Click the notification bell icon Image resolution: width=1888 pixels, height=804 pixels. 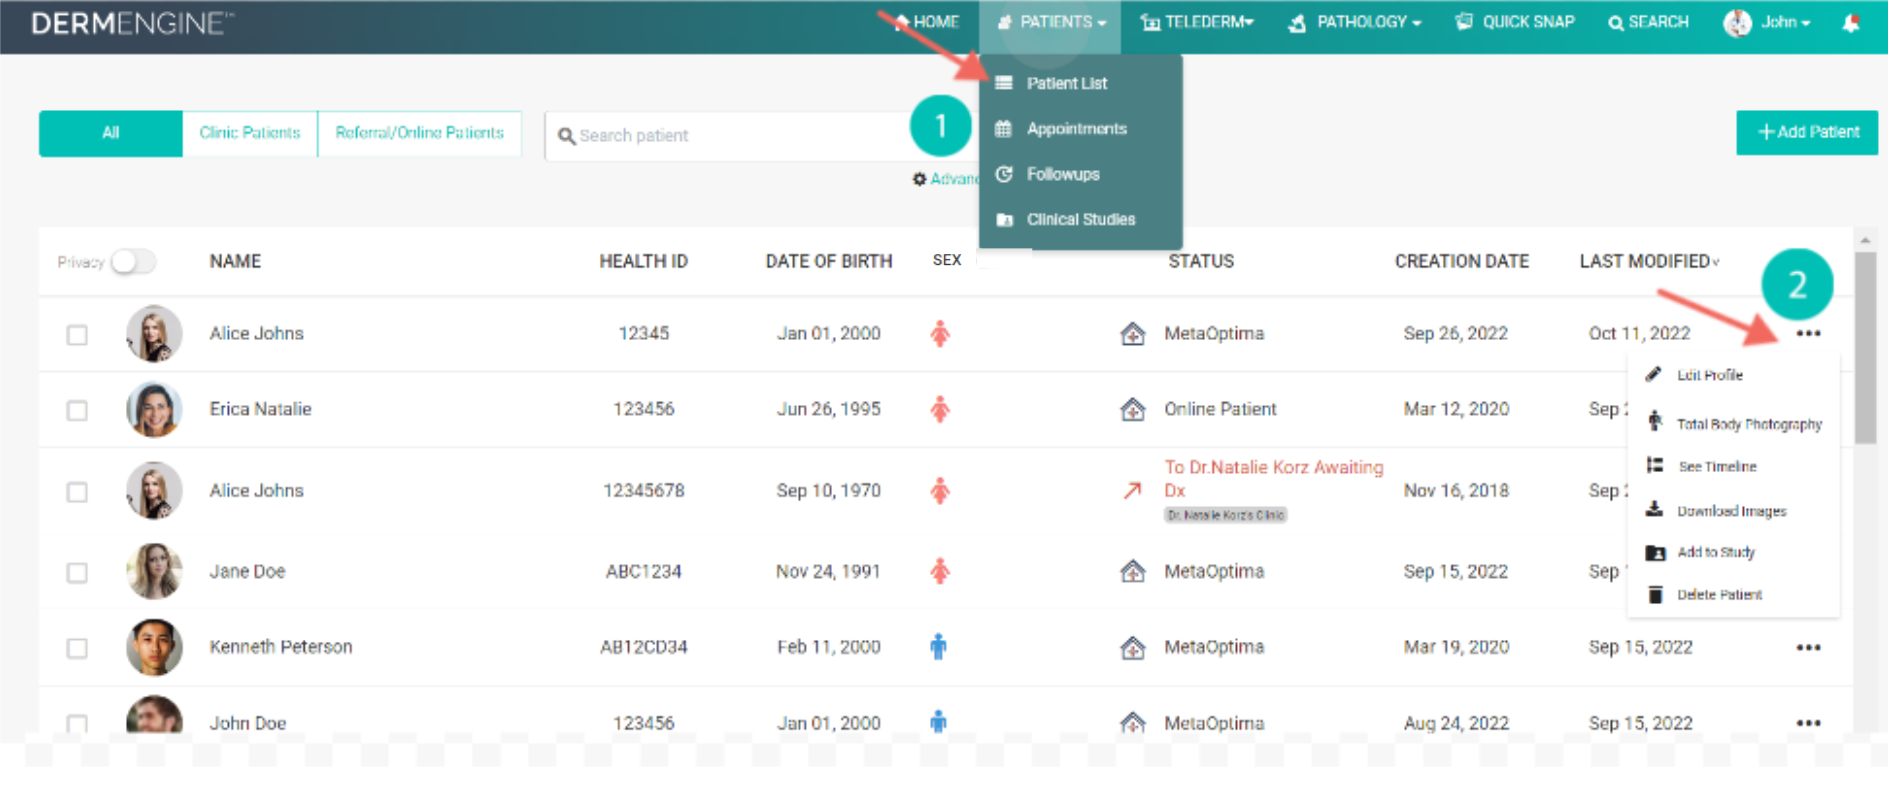point(1850,23)
